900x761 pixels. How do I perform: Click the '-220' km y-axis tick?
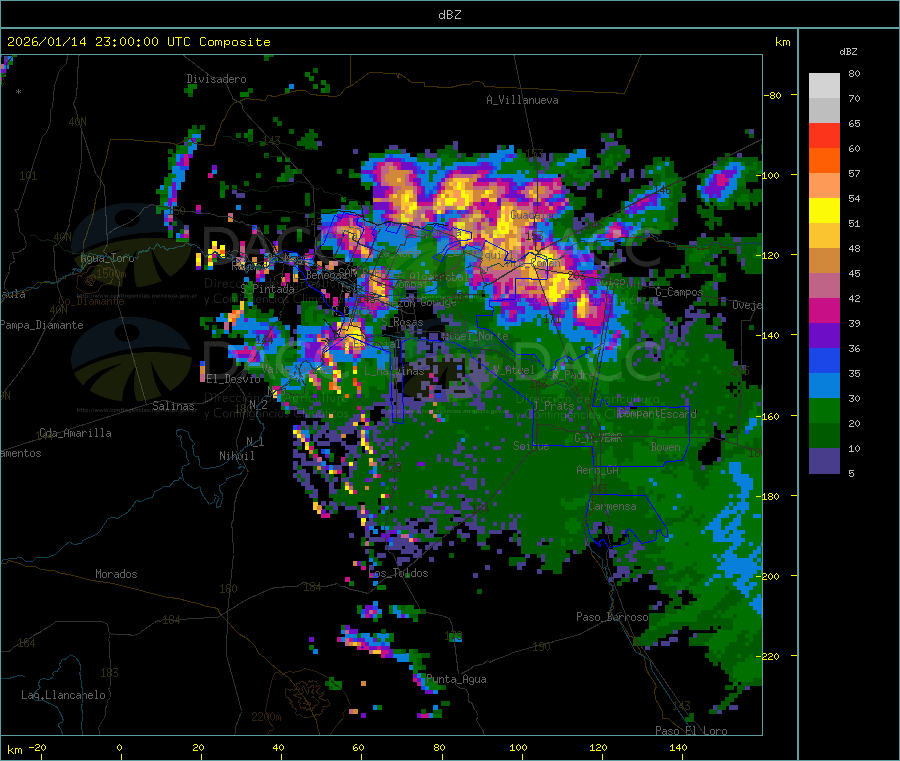769,656
